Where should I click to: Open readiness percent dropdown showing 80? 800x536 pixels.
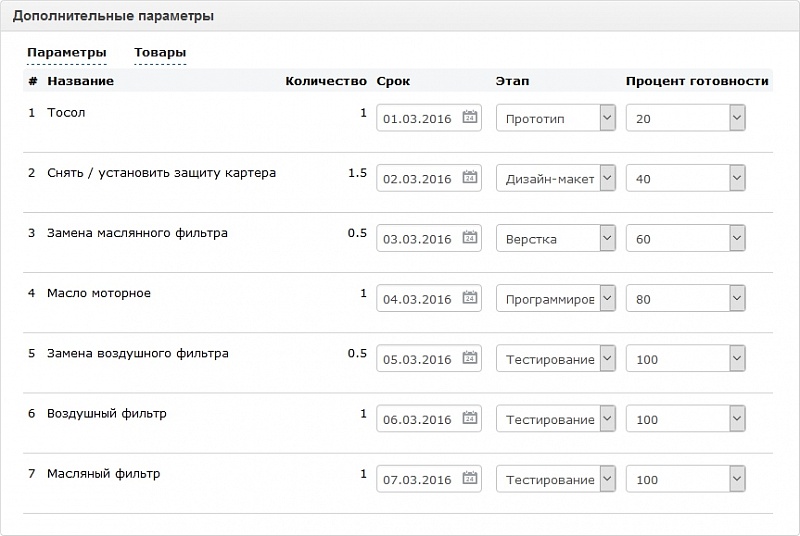(x=737, y=298)
